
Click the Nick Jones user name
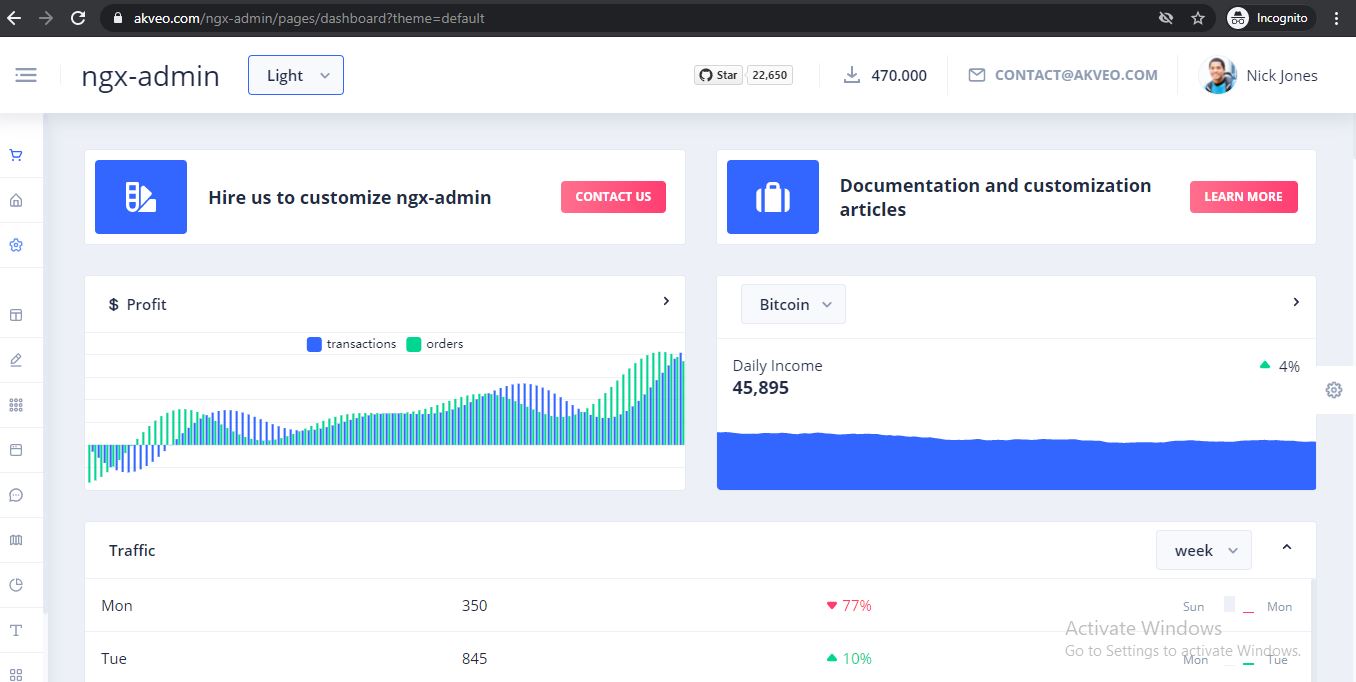coord(1282,75)
